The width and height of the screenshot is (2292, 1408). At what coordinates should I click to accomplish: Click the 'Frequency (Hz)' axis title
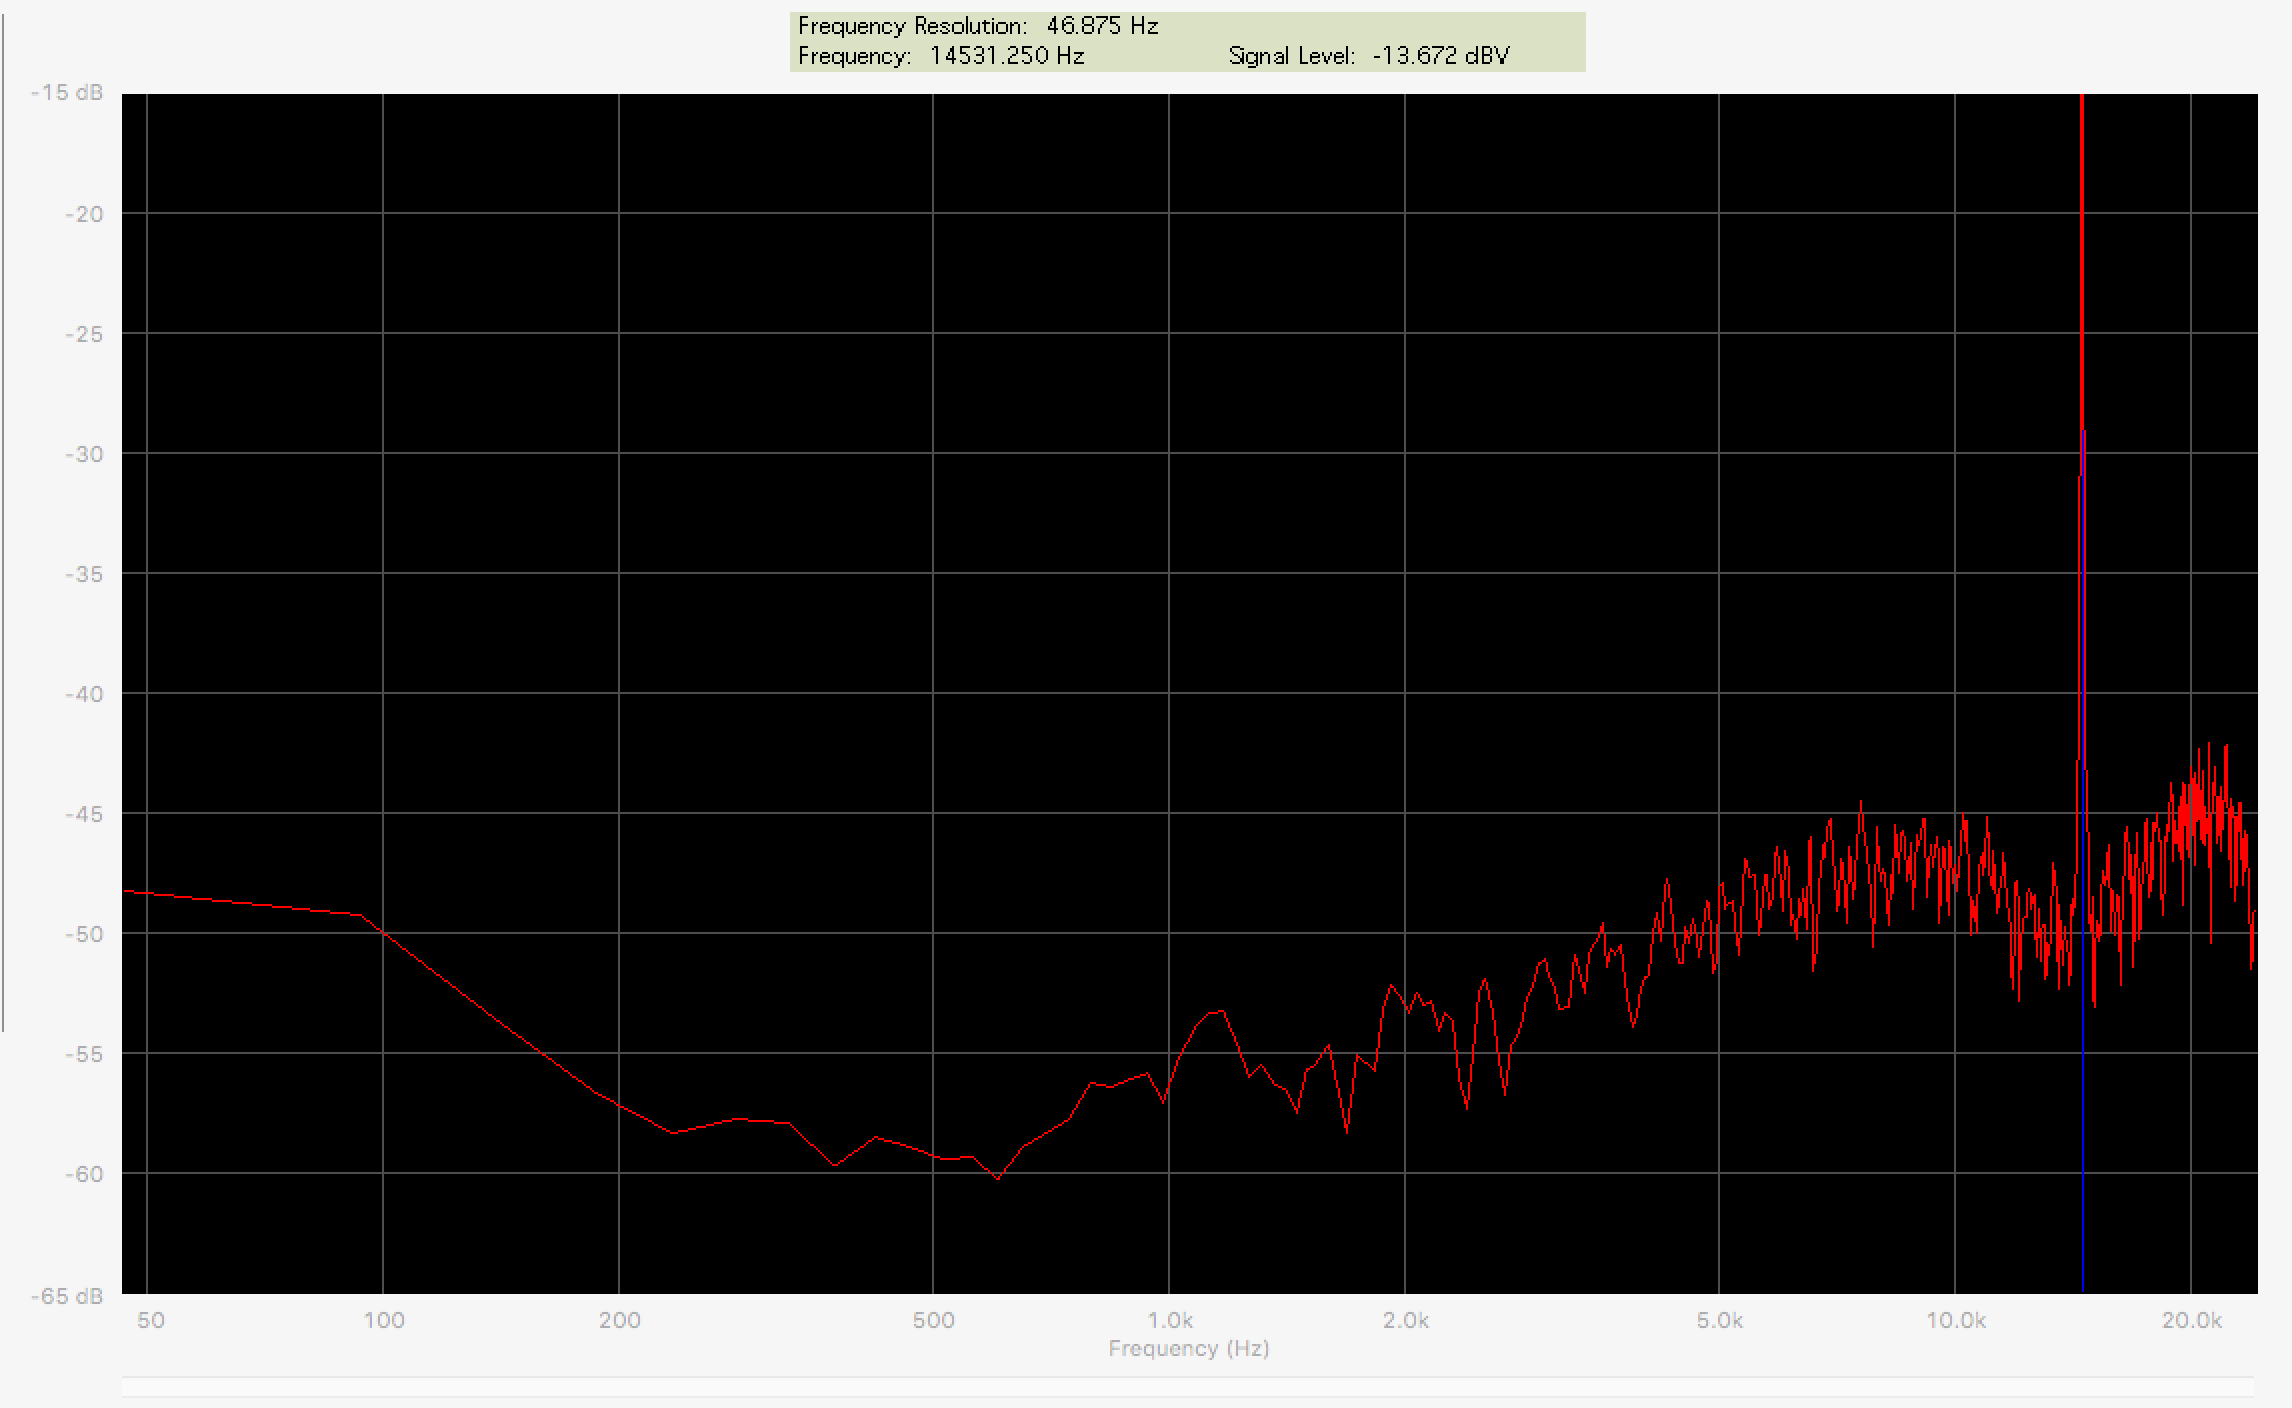pyautogui.click(x=1189, y=1348)
